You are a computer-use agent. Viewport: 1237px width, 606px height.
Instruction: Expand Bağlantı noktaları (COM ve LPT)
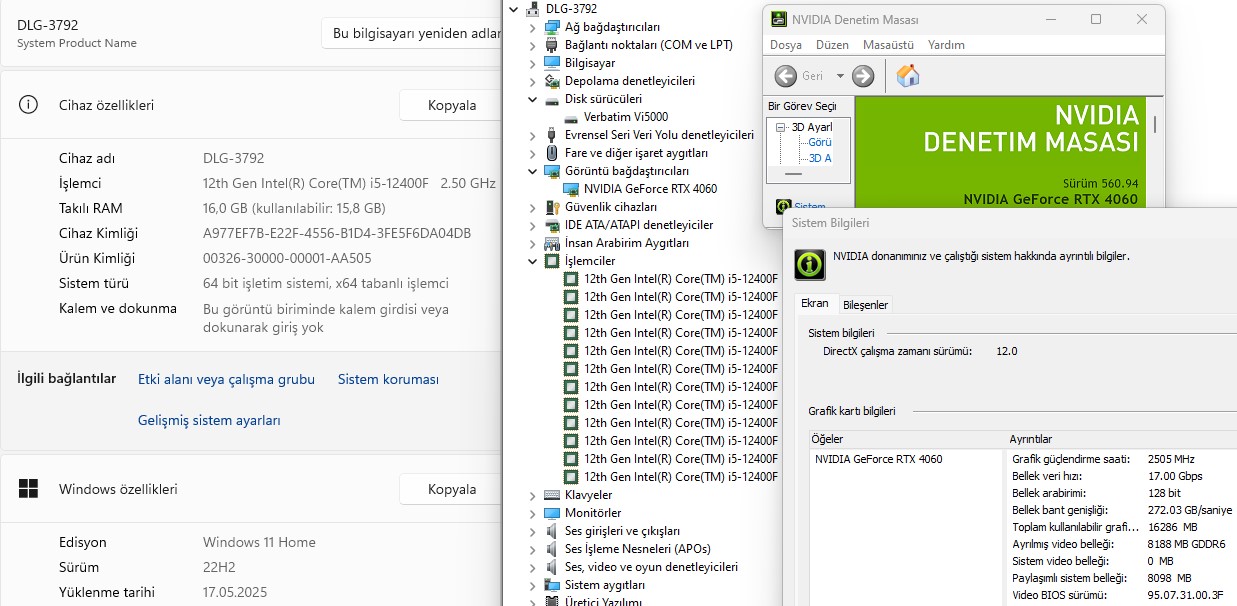tap(533, 45)
